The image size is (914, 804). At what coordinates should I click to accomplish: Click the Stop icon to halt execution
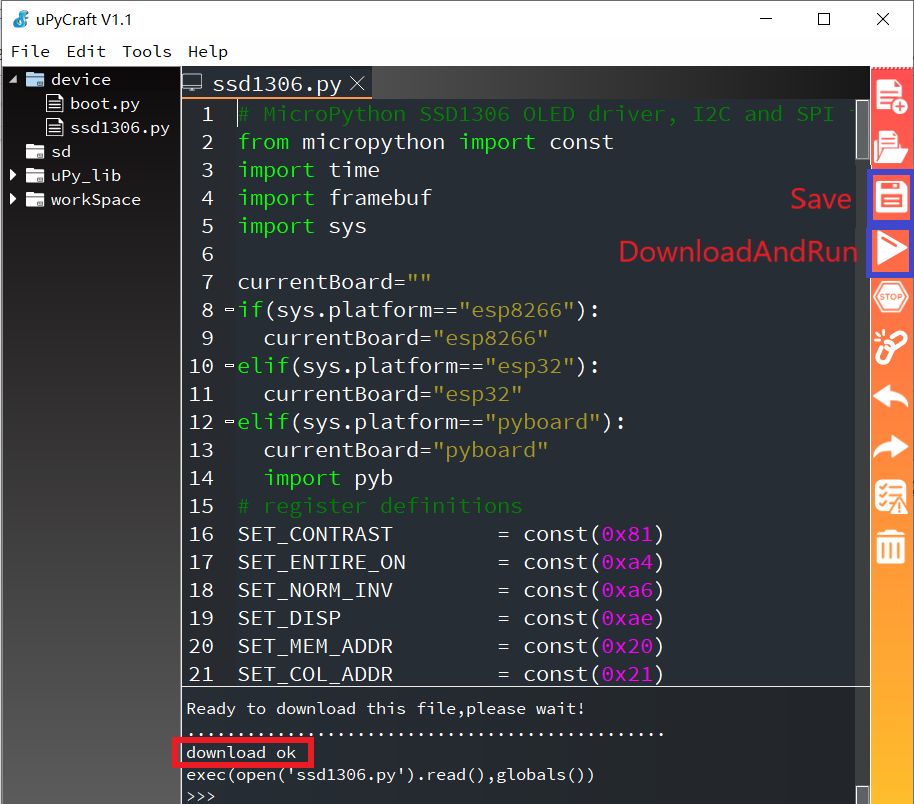889,297
